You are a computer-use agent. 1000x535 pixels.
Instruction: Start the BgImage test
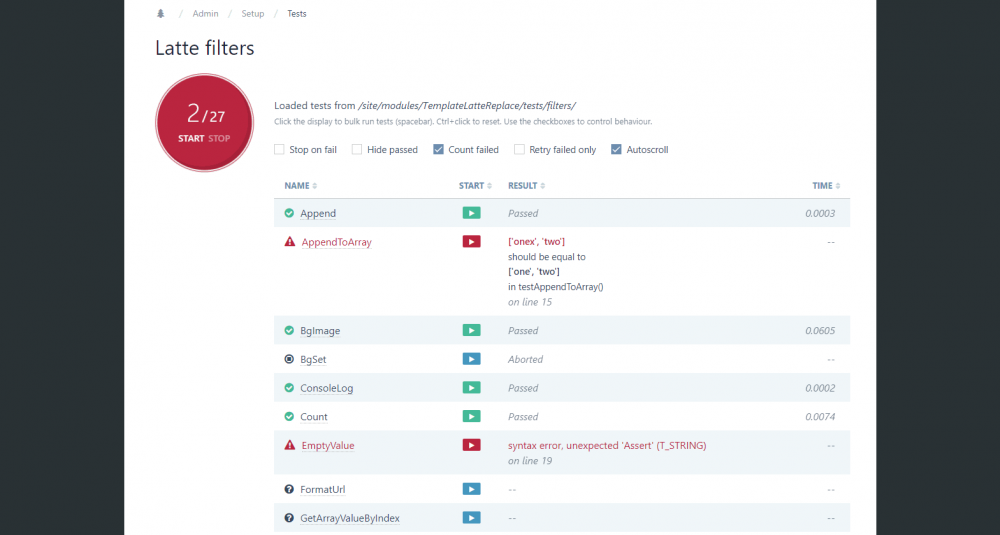pyautogui.click(x=471, y=330)
